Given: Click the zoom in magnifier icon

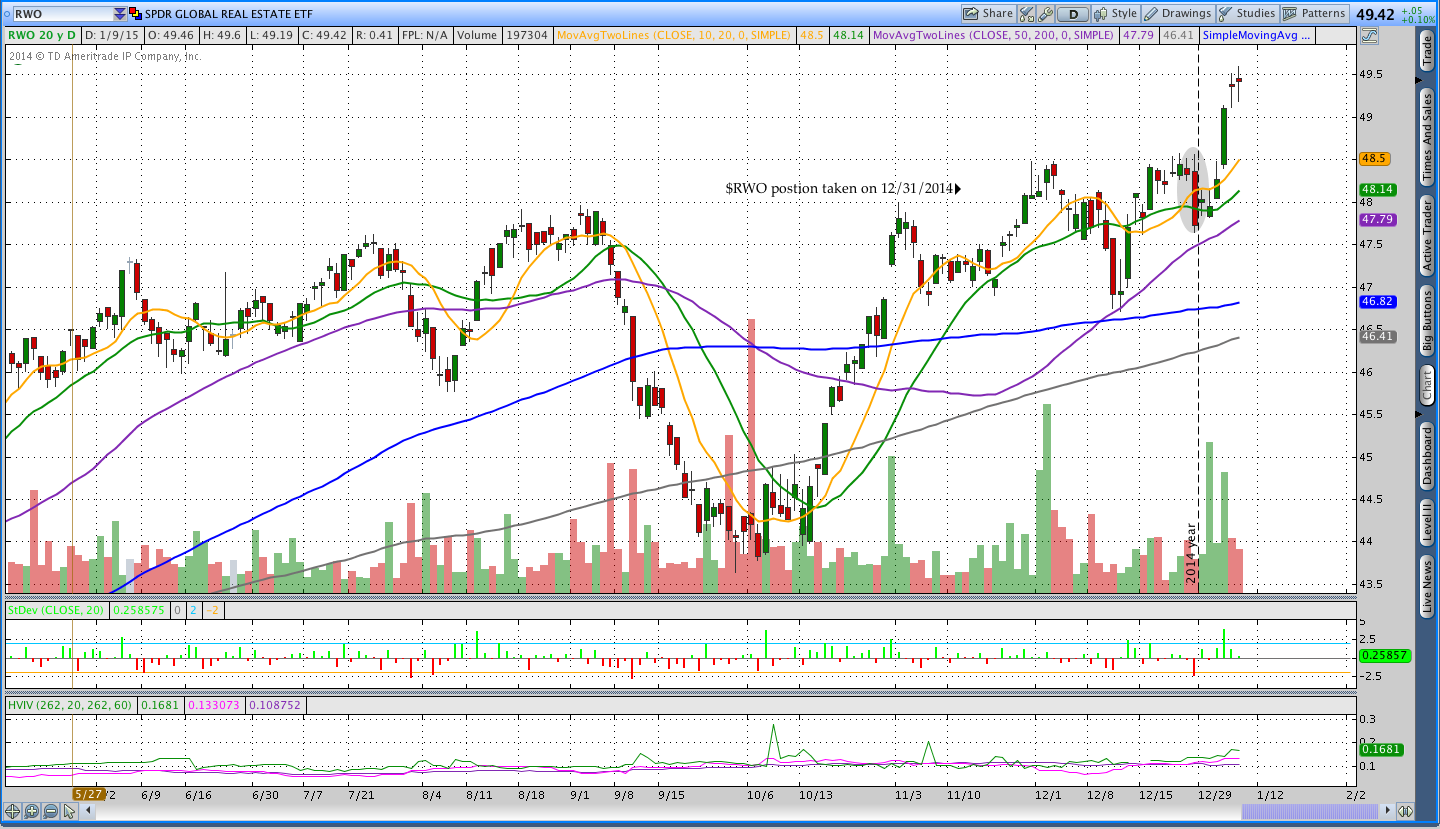Looking at the screenshot, I should pyautogui.click(x=32, y=811).
